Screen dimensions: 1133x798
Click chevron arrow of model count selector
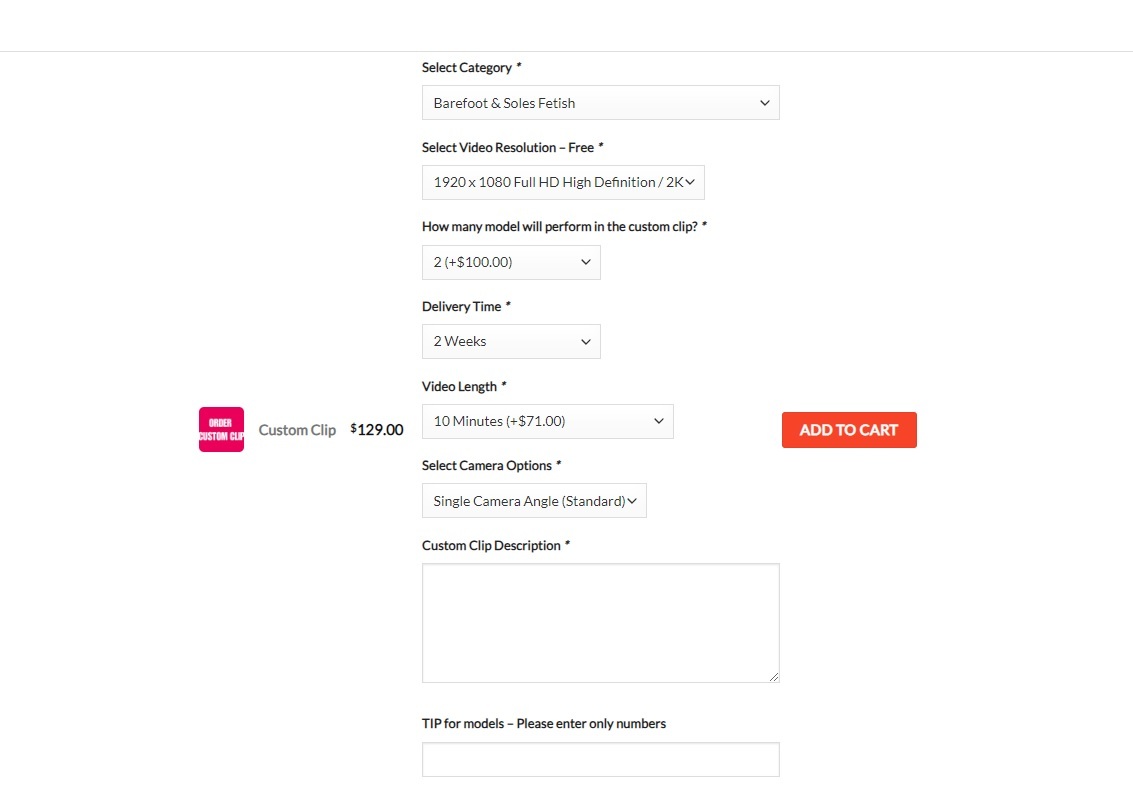586,262
